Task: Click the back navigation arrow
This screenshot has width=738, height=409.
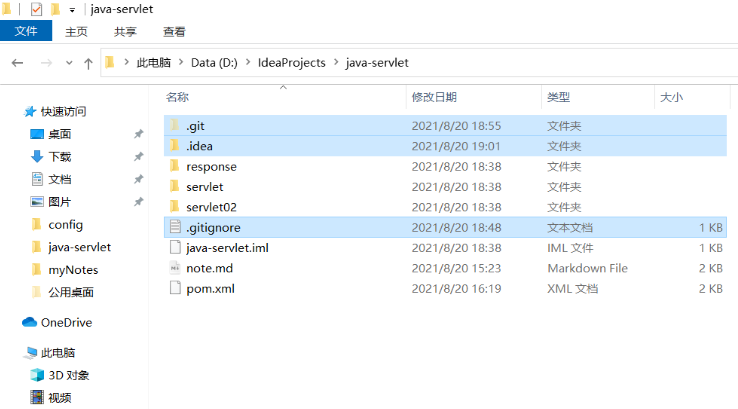Action: (x=17, y=63)
